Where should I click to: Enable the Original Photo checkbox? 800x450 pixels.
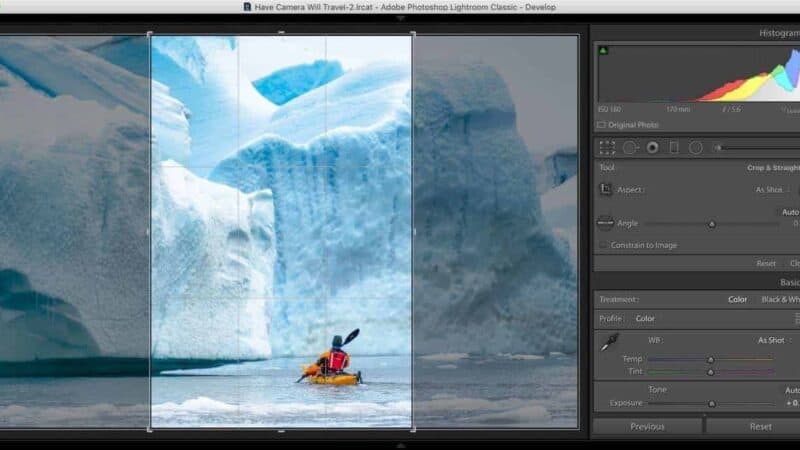(602, 124)
